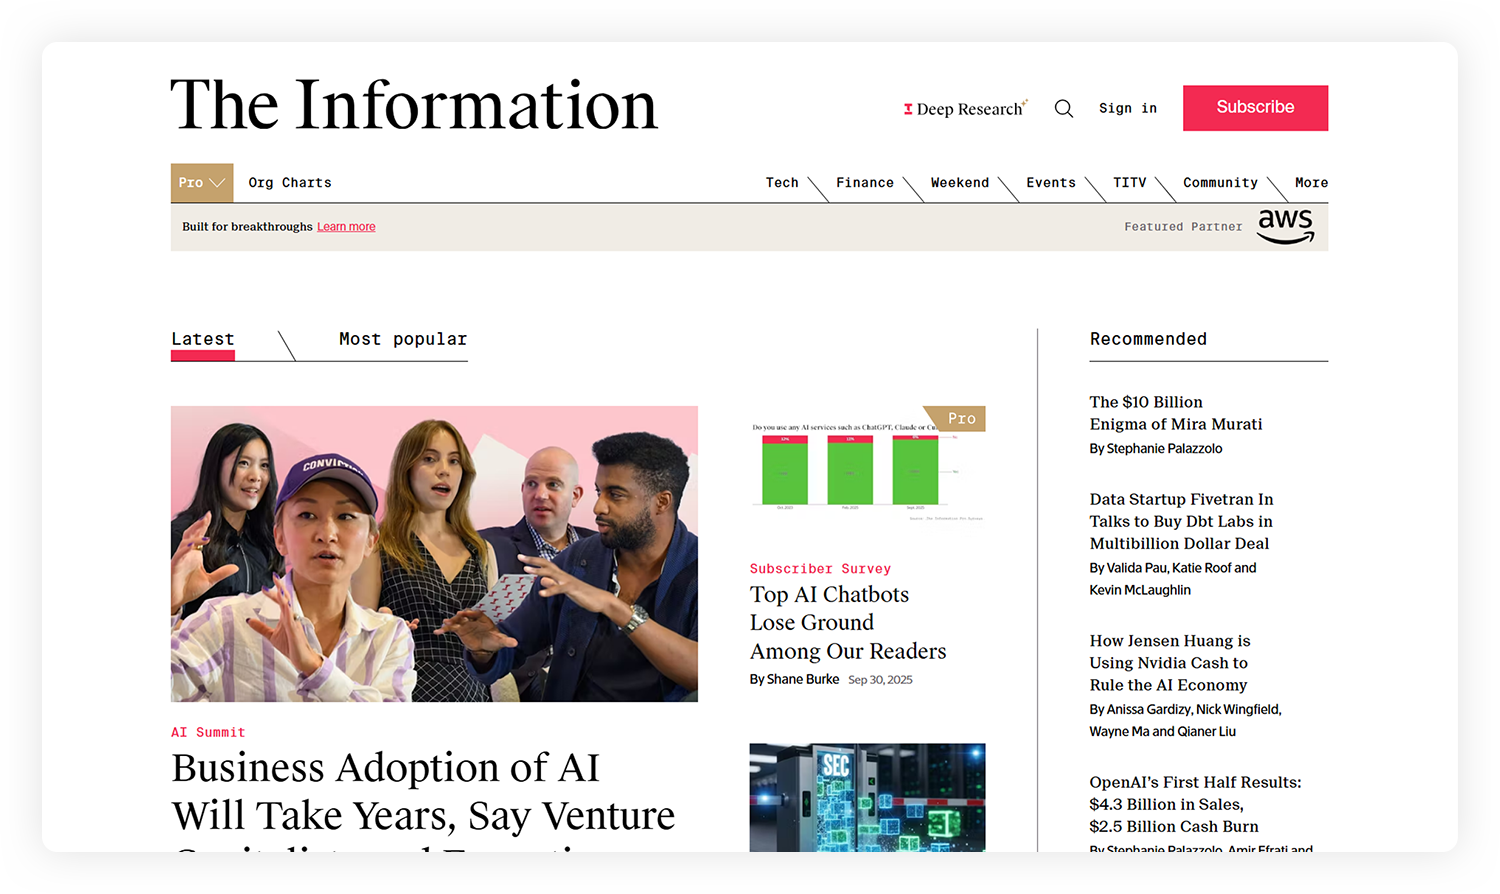Open the AI Summit panel photo
The width and height of the screenshot is (1500, 894).
tap(434, 553)
